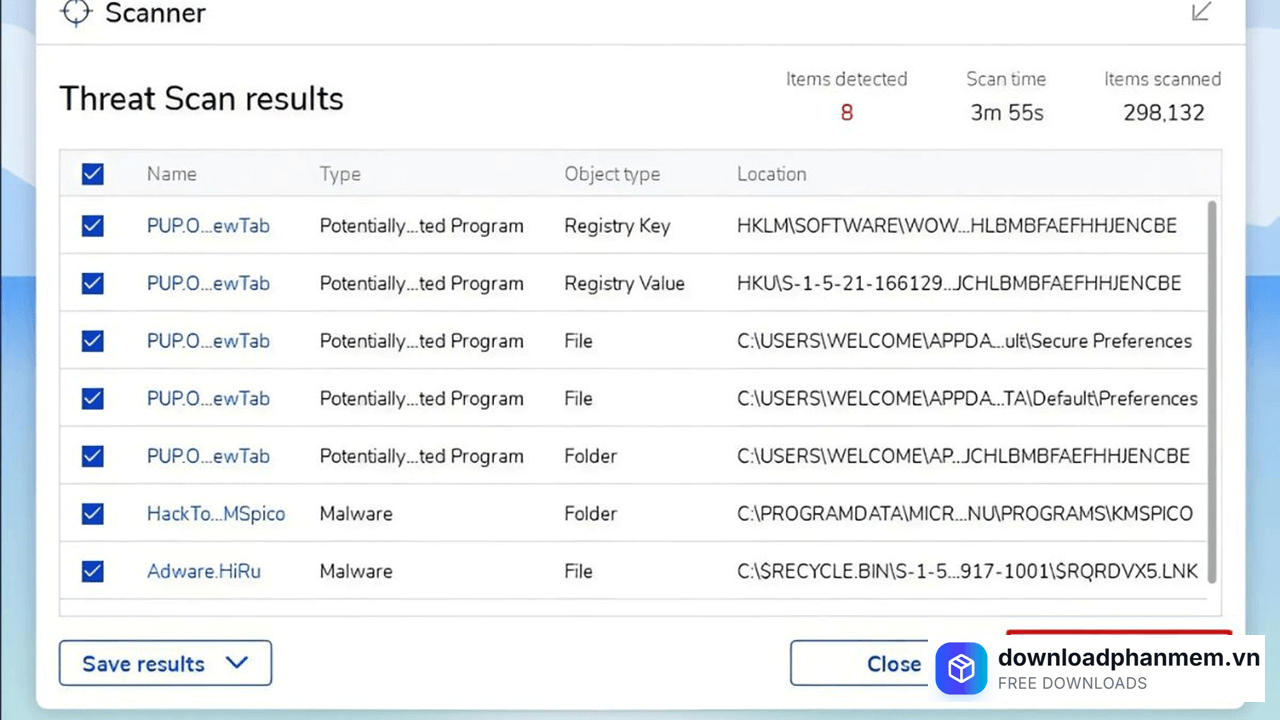Click the results list vertical scrollbar

click(1212, 390)
